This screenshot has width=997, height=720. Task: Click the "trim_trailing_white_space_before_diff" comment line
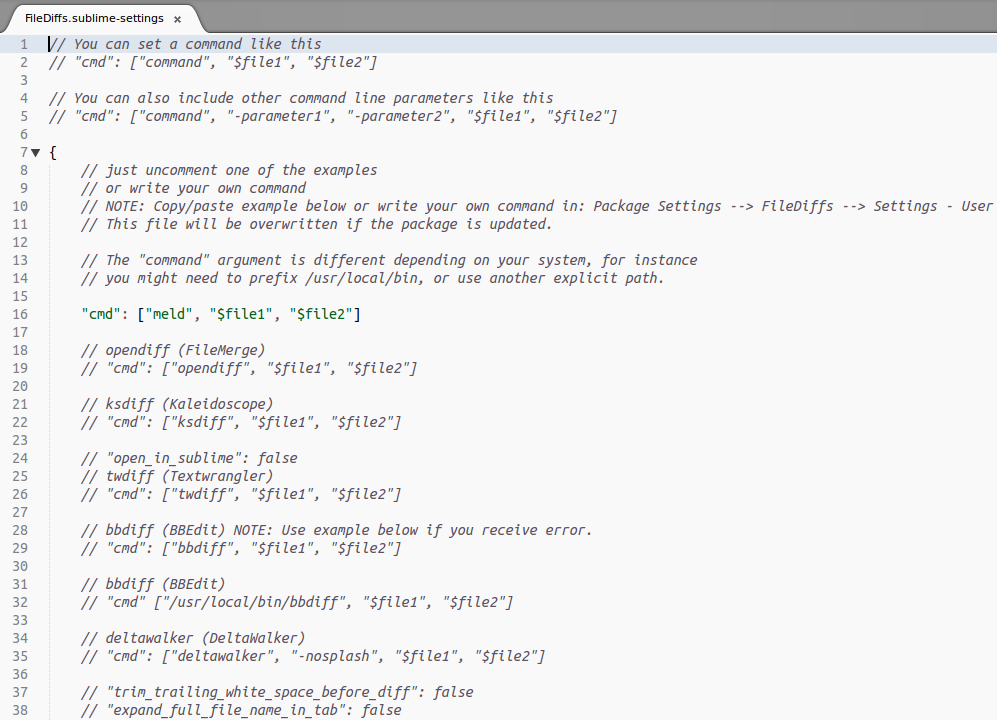[x=277, y=692]
